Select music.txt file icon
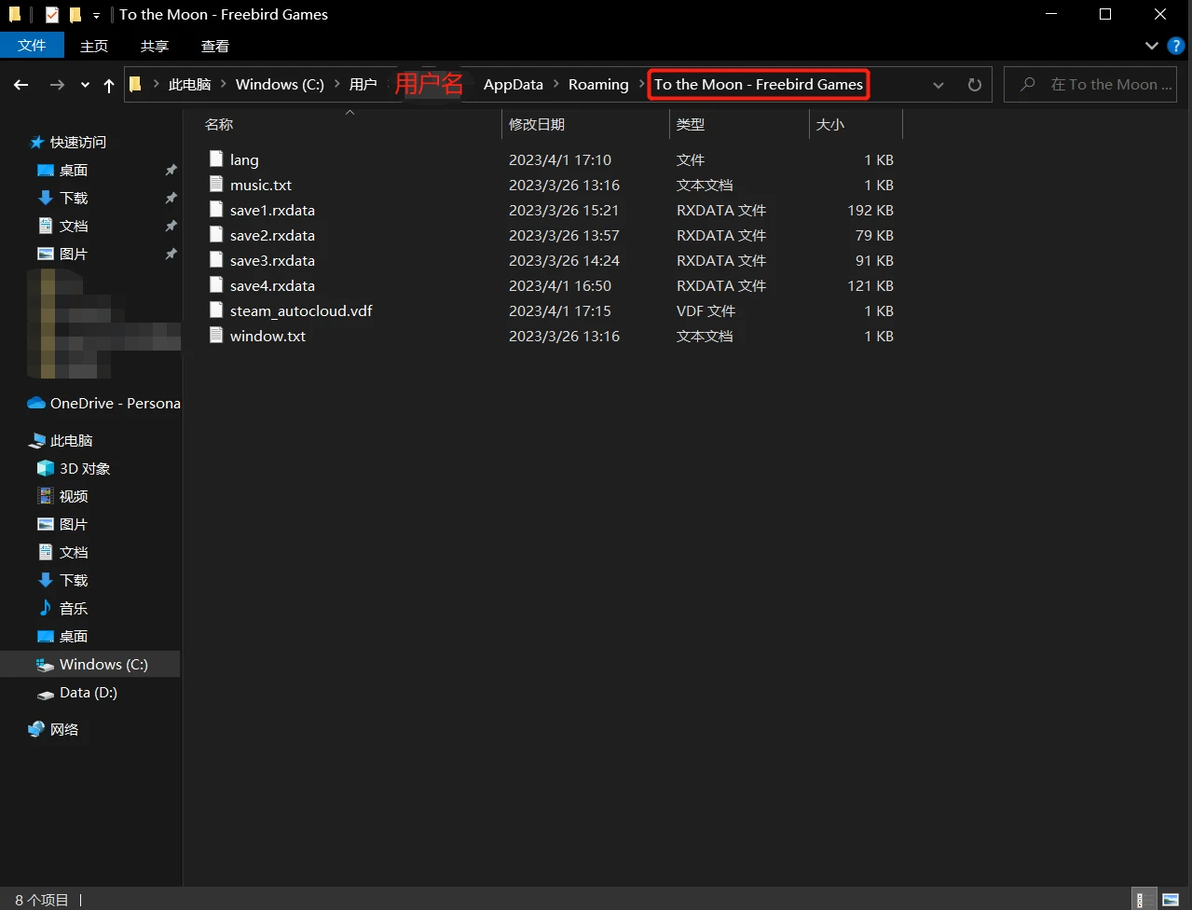 click(216, 185)
